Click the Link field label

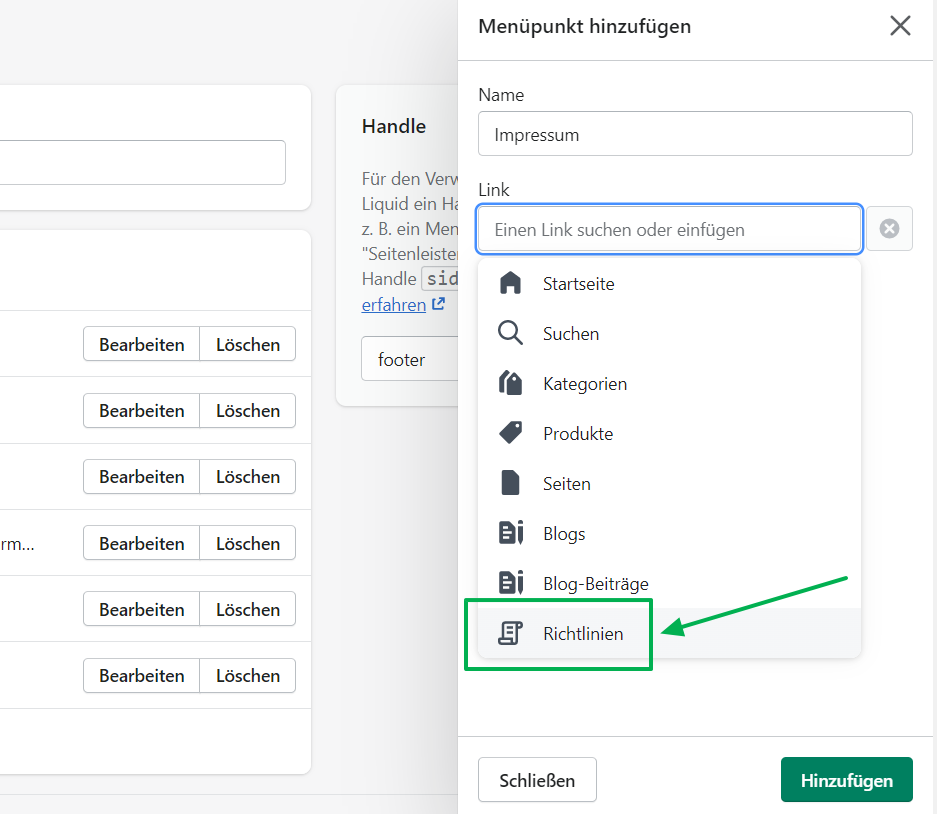(x=494, y=189)
